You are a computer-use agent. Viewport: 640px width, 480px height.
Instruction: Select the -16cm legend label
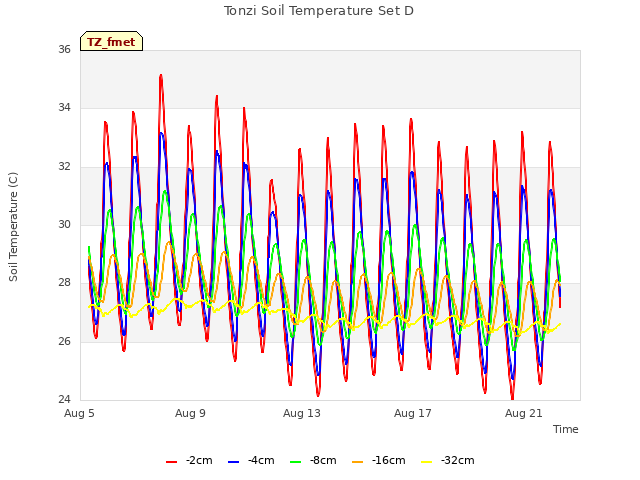coord(389,460)
